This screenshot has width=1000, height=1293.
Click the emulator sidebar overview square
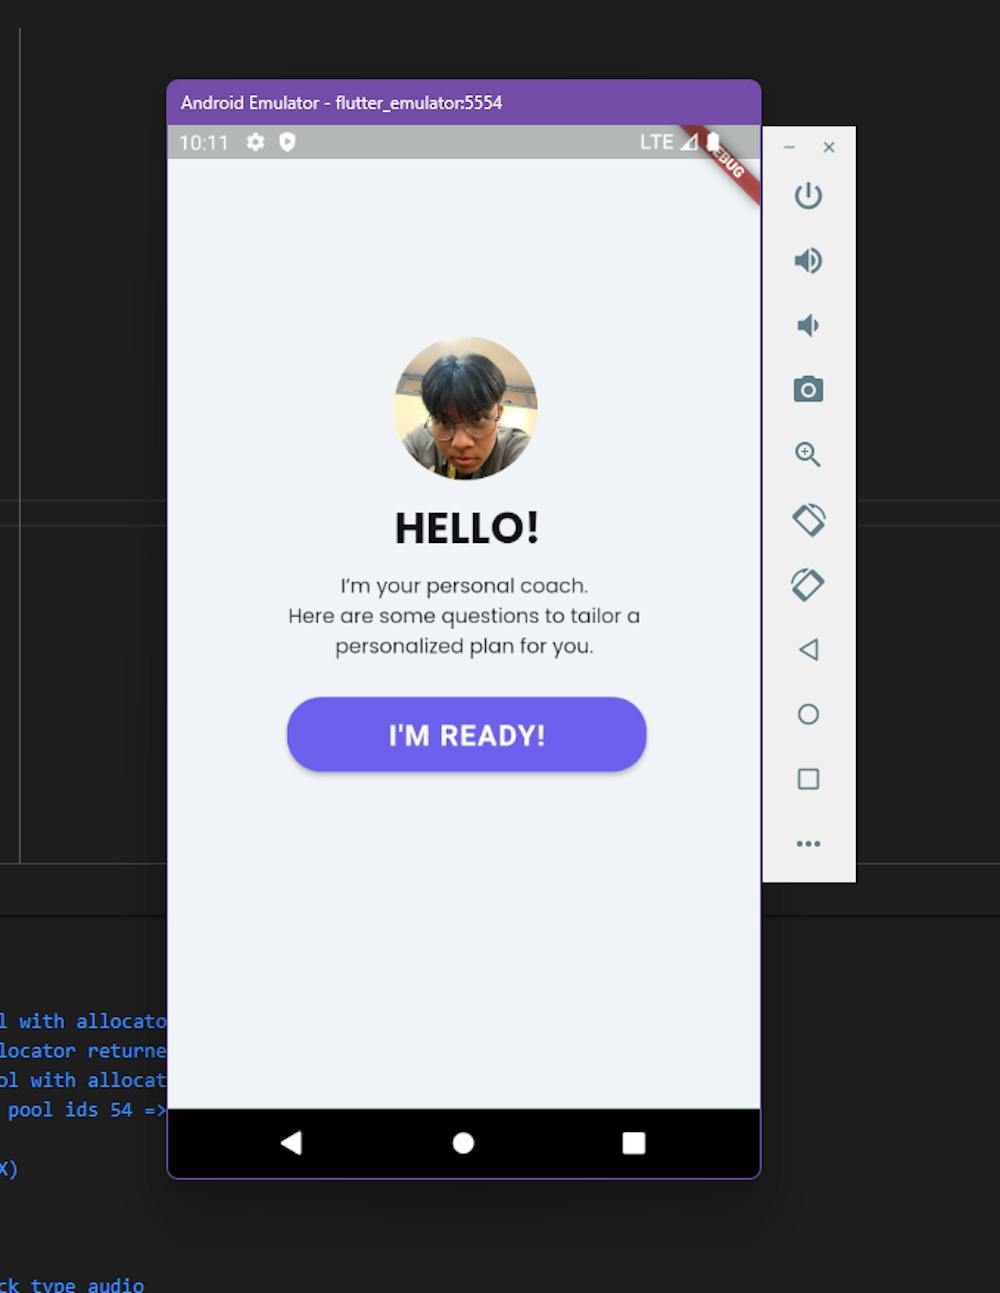click(808, 779)
